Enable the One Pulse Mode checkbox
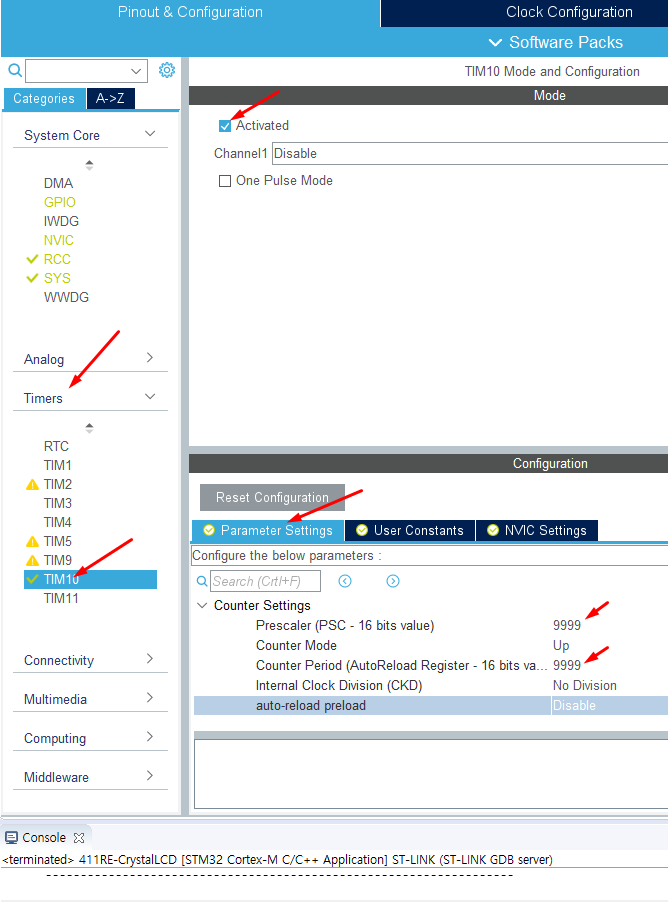668x902 pixels. click(225, 181)
